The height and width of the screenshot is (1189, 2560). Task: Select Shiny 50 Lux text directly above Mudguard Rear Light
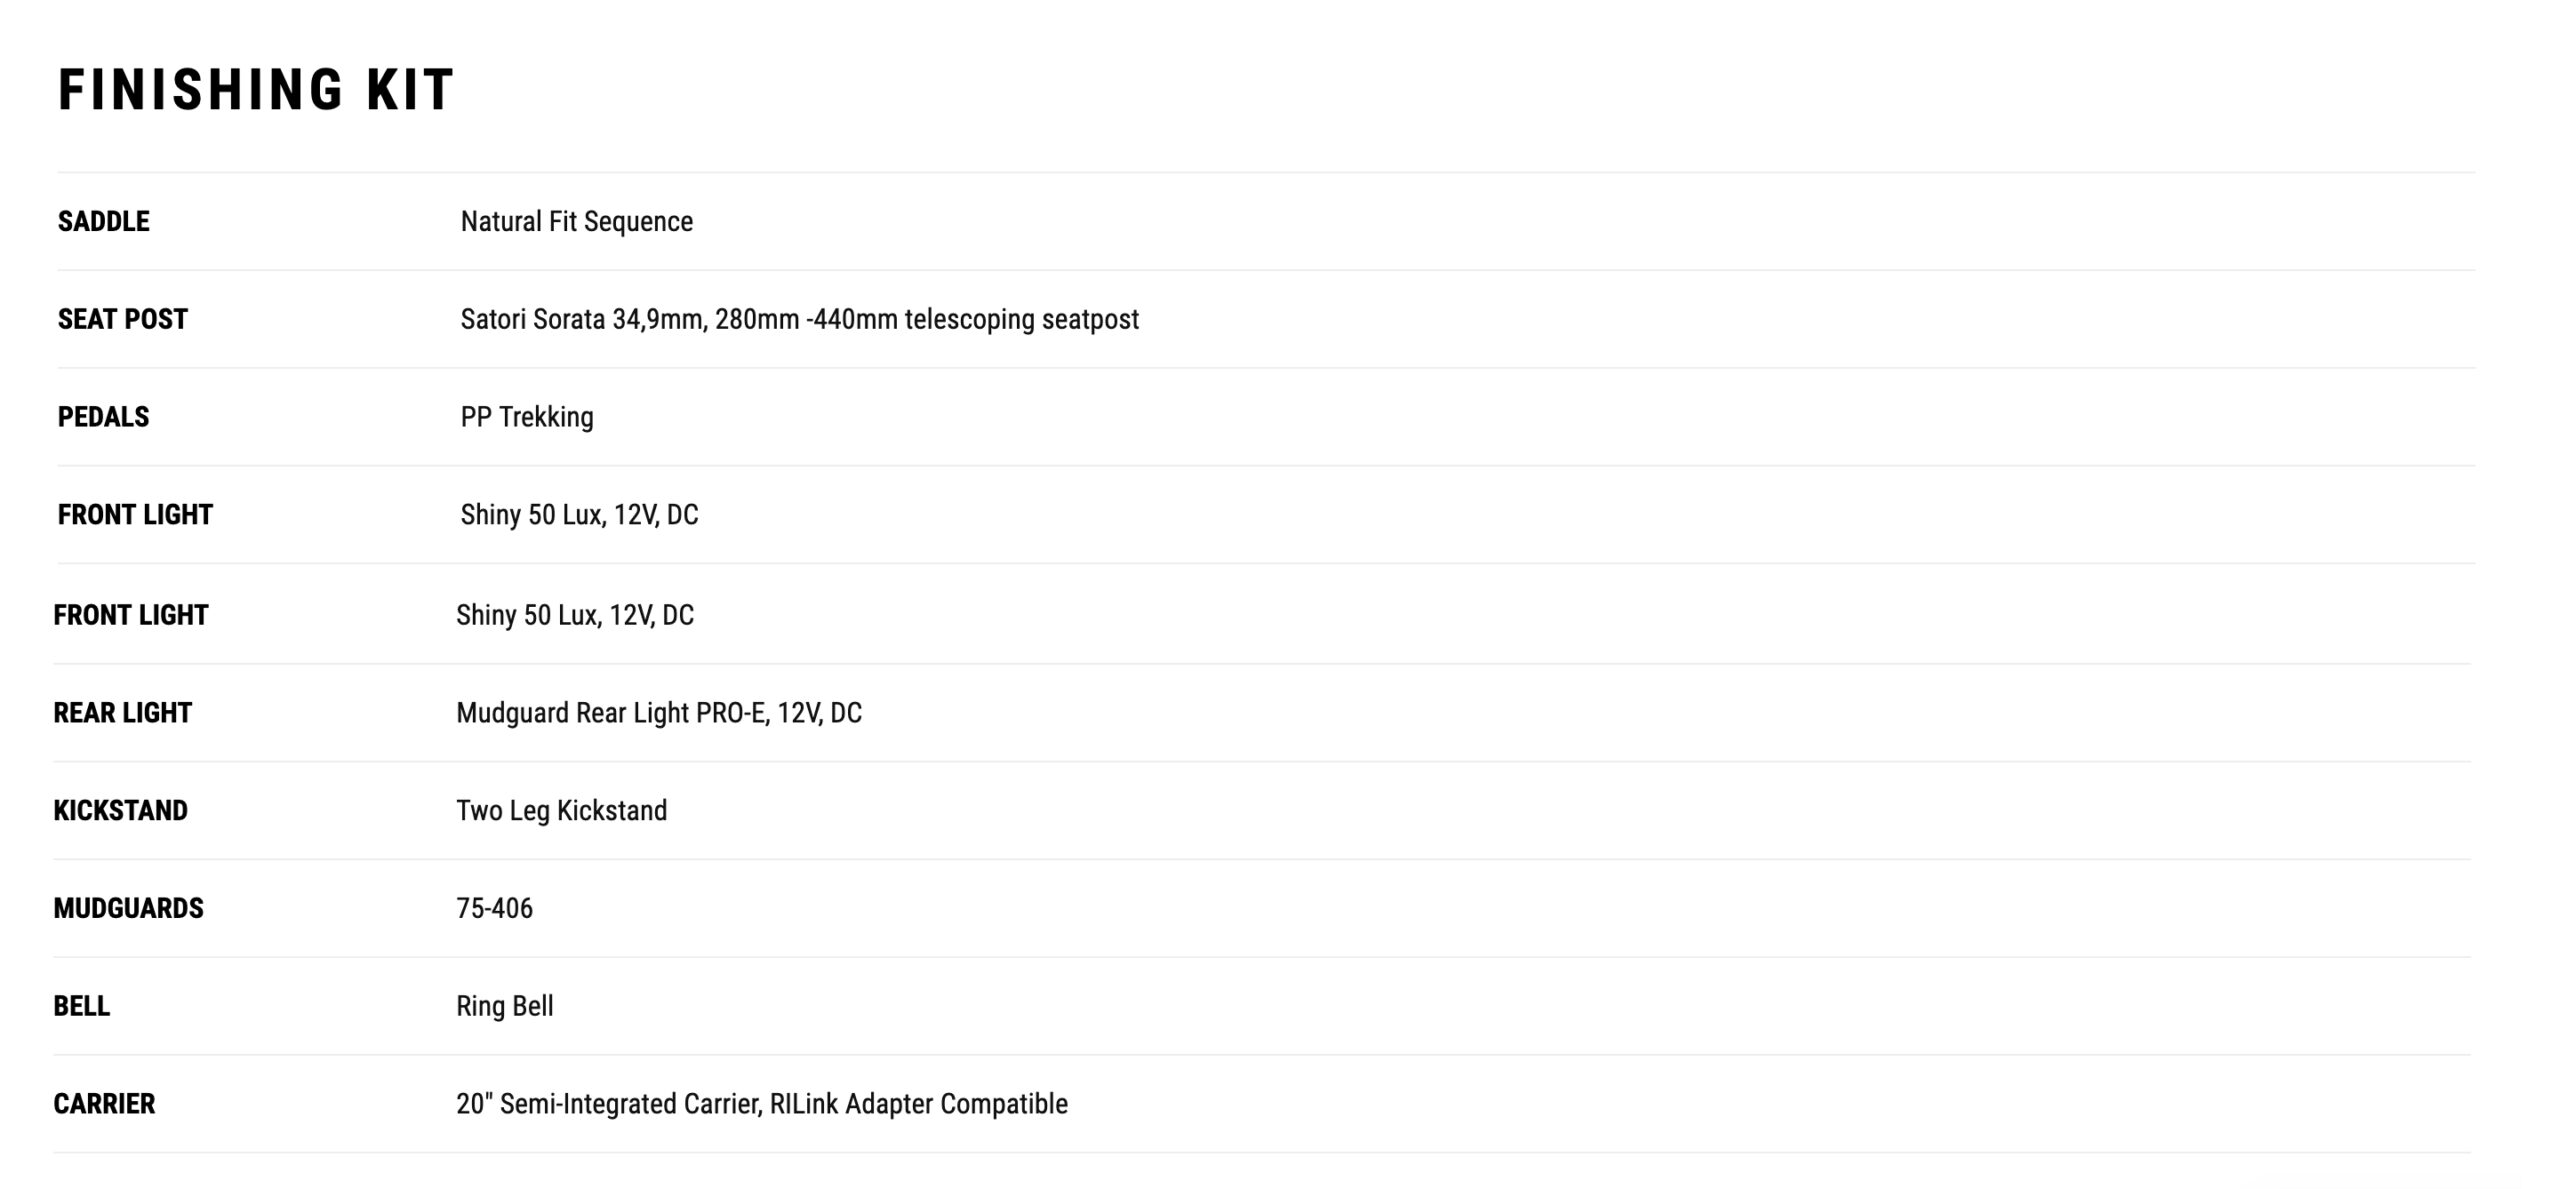574,615
